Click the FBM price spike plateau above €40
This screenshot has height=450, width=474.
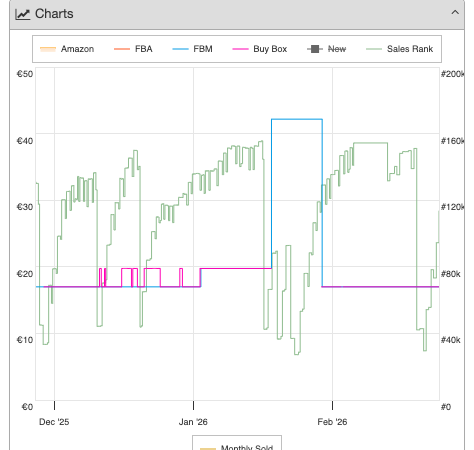(x=297, y=119)
